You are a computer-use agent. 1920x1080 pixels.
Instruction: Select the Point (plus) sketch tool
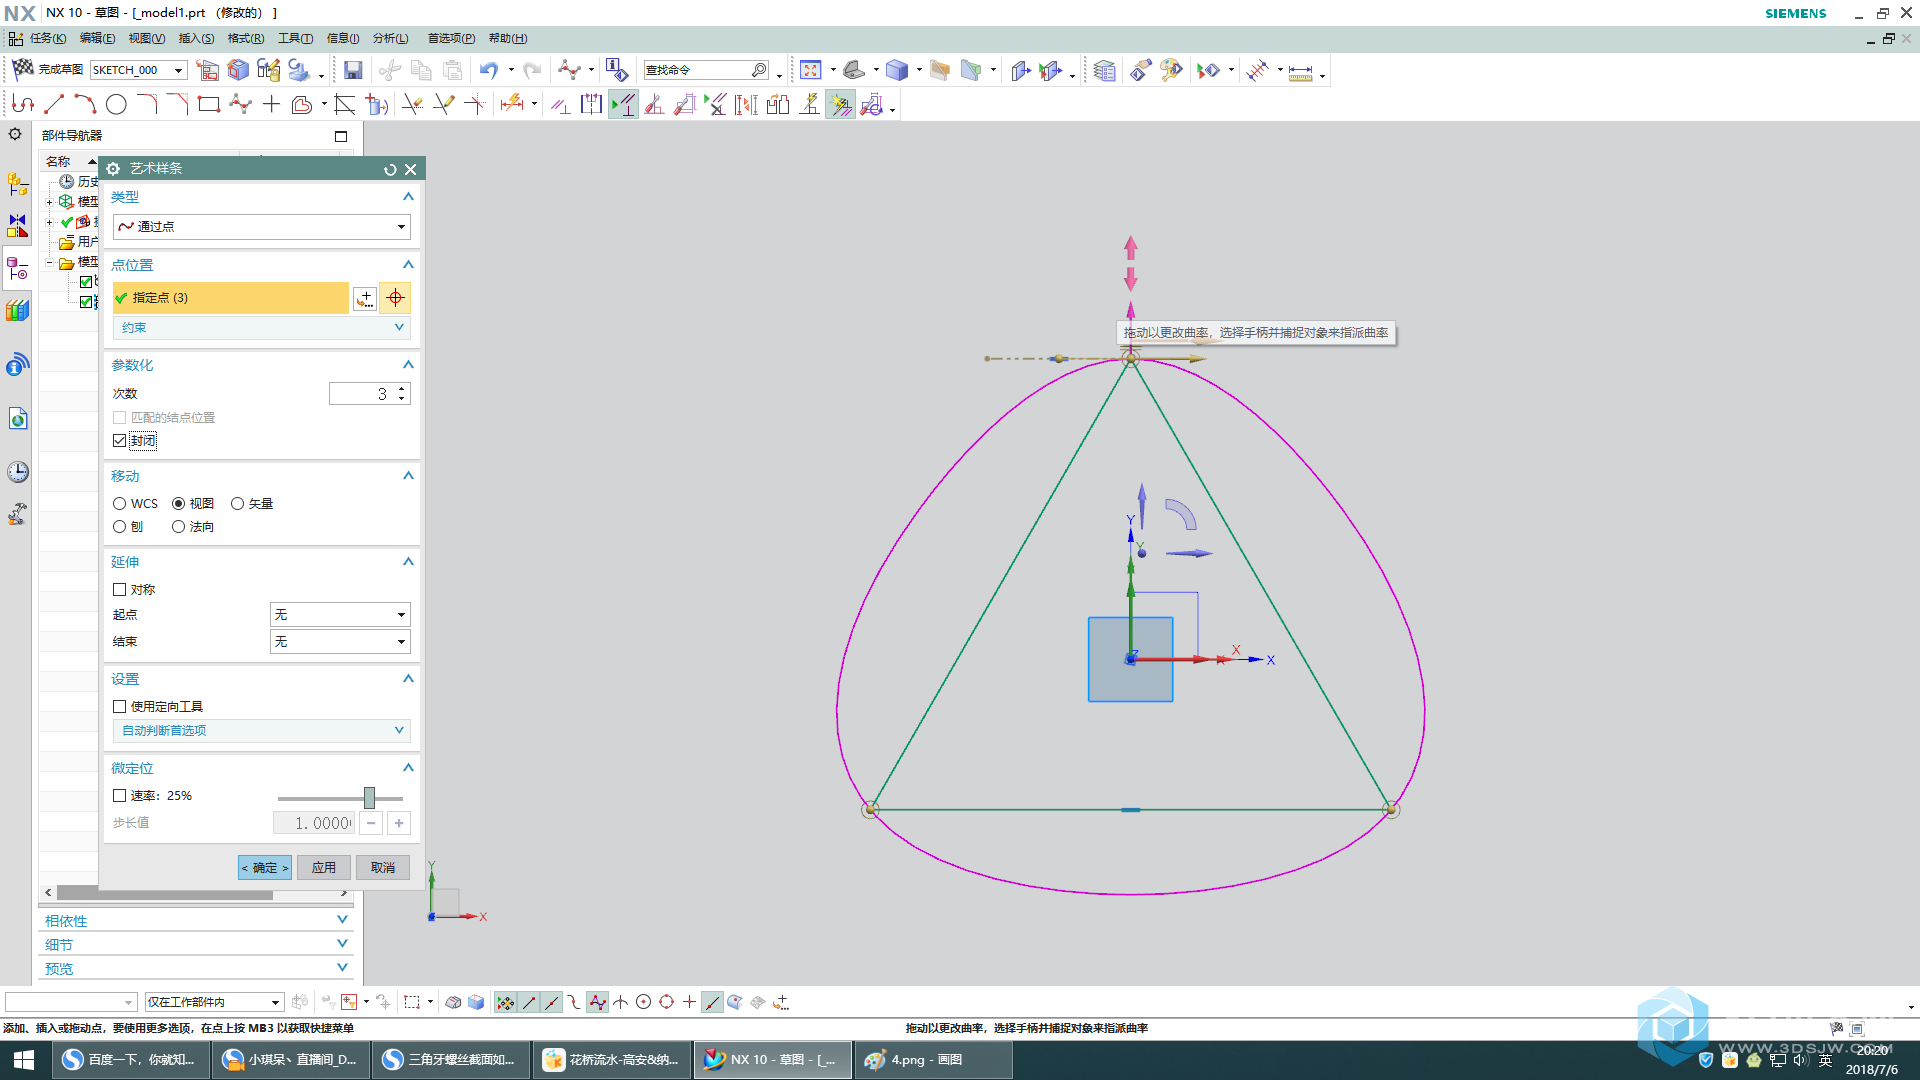(x=271, y=104)
